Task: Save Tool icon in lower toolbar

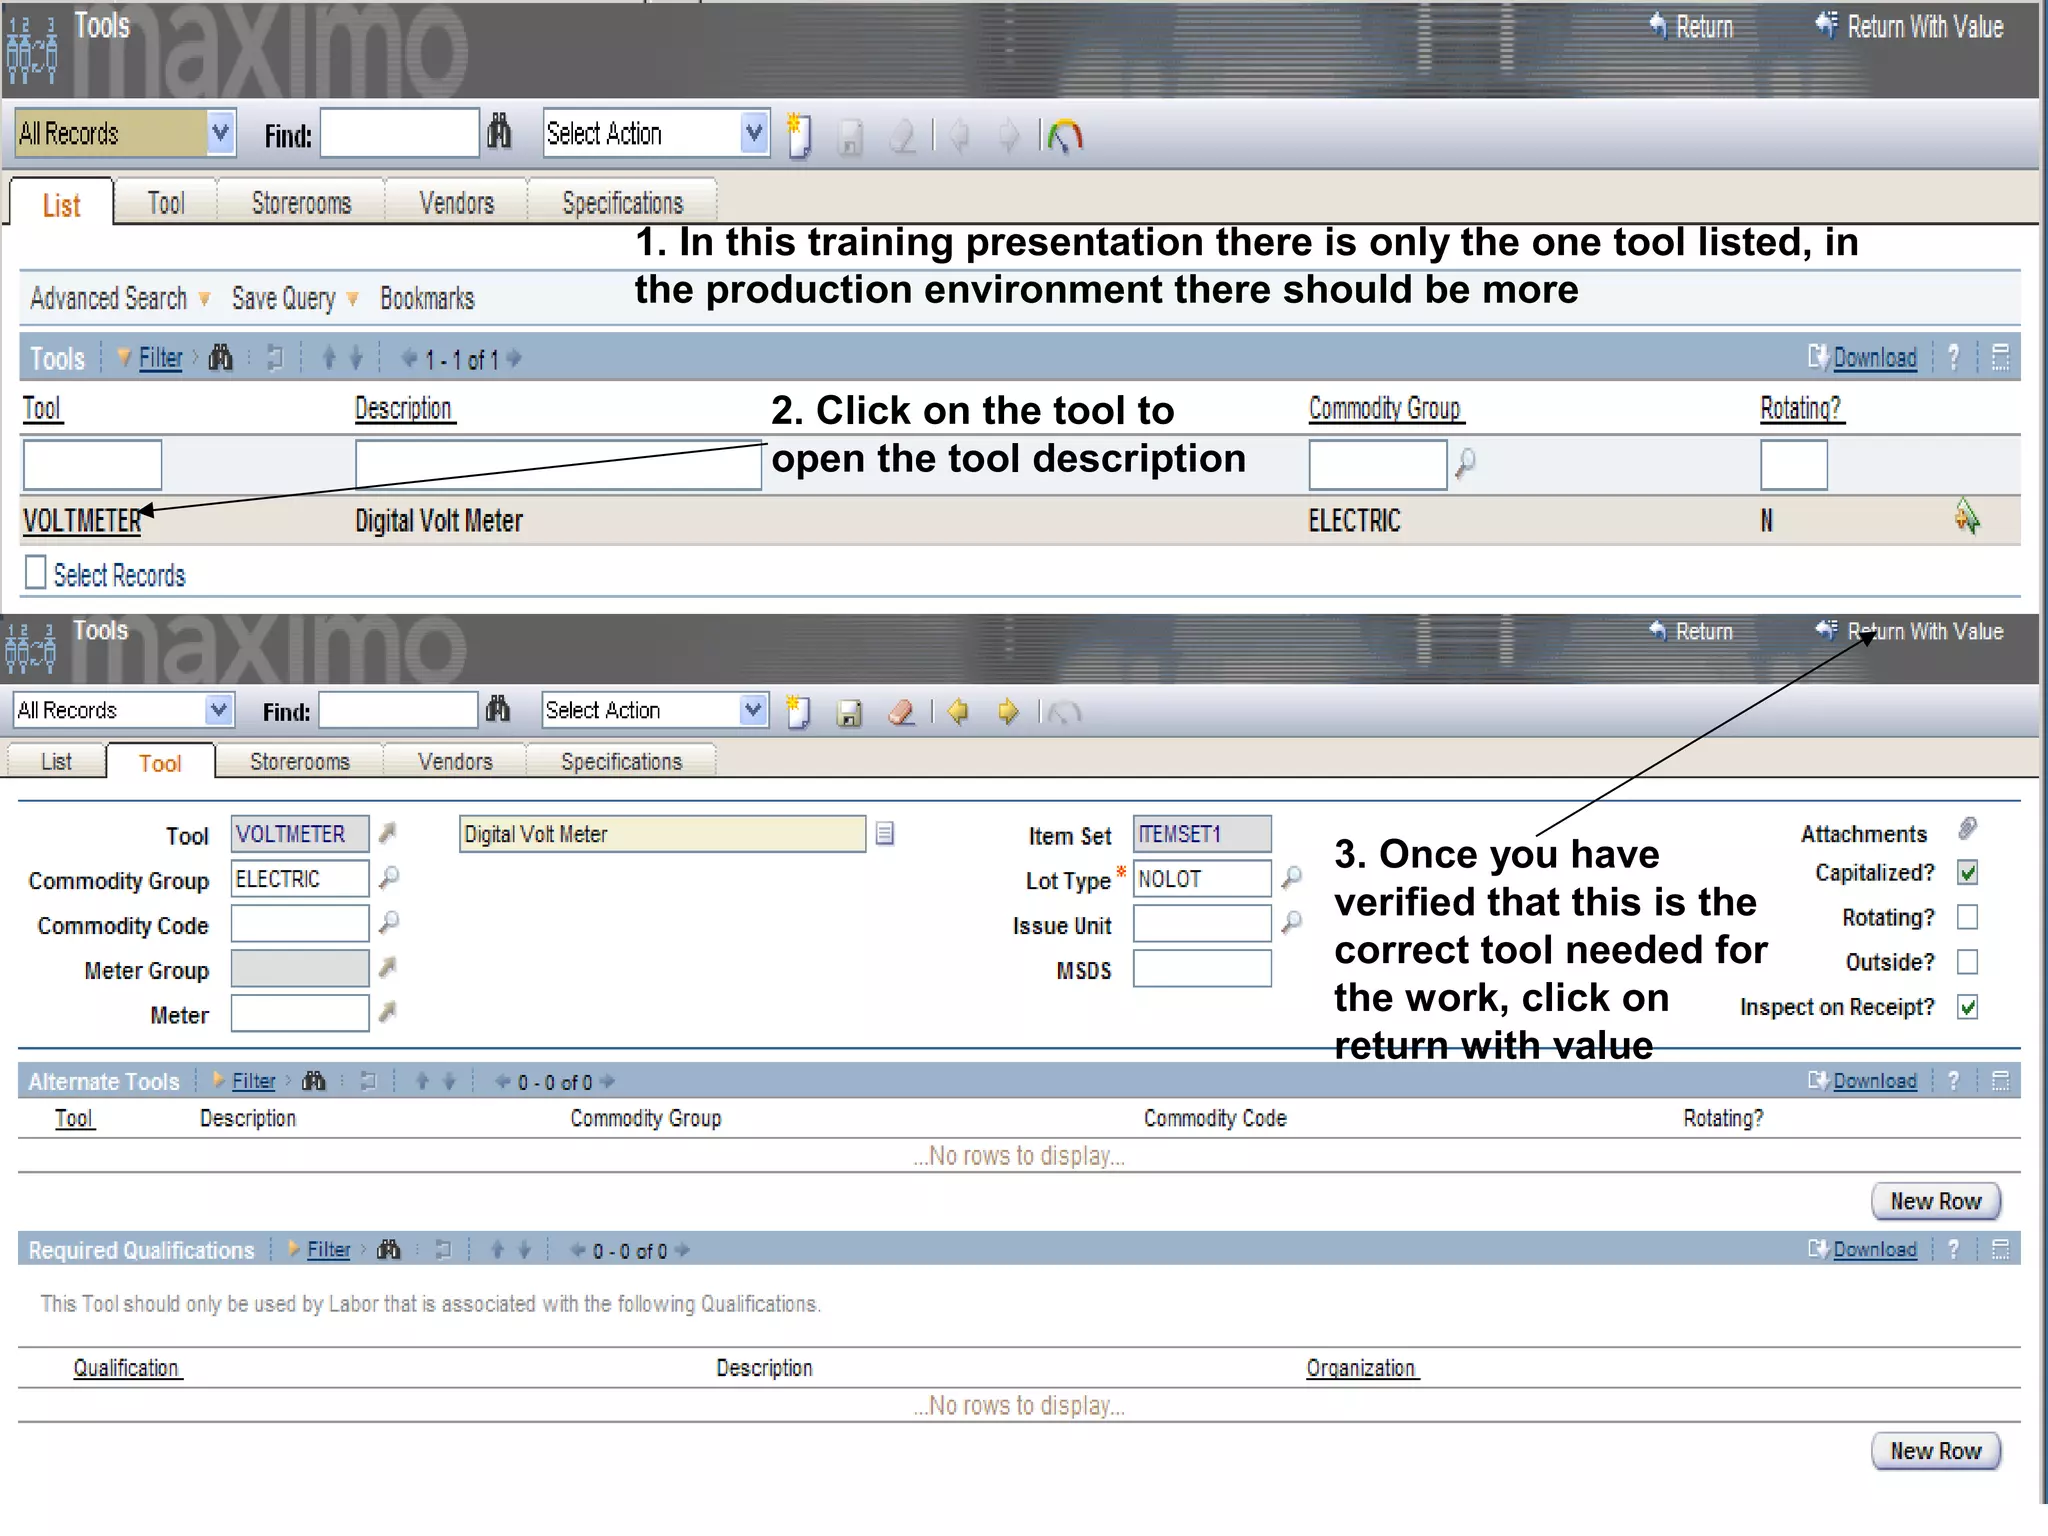Action: point(849,712)
